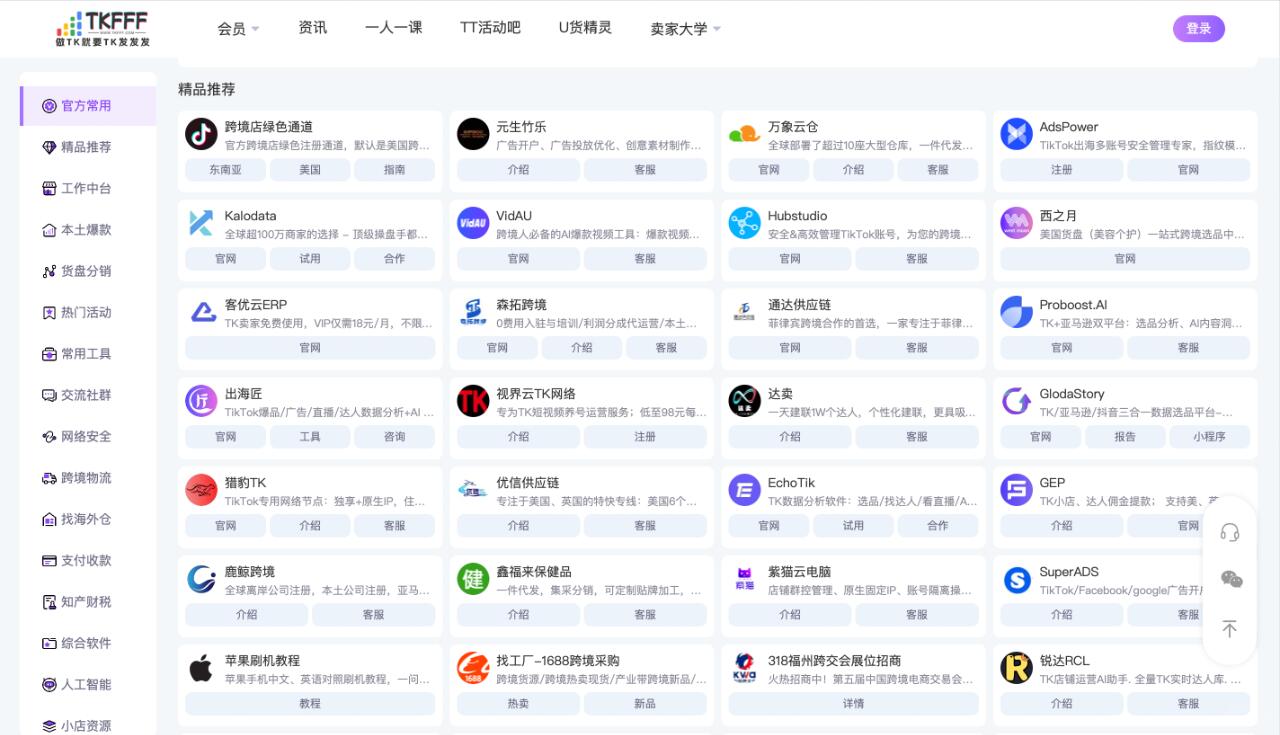Screen dimensions: 1280x735
Task: Select 工作中台 in the sidebar
Action: click(88, 188)
